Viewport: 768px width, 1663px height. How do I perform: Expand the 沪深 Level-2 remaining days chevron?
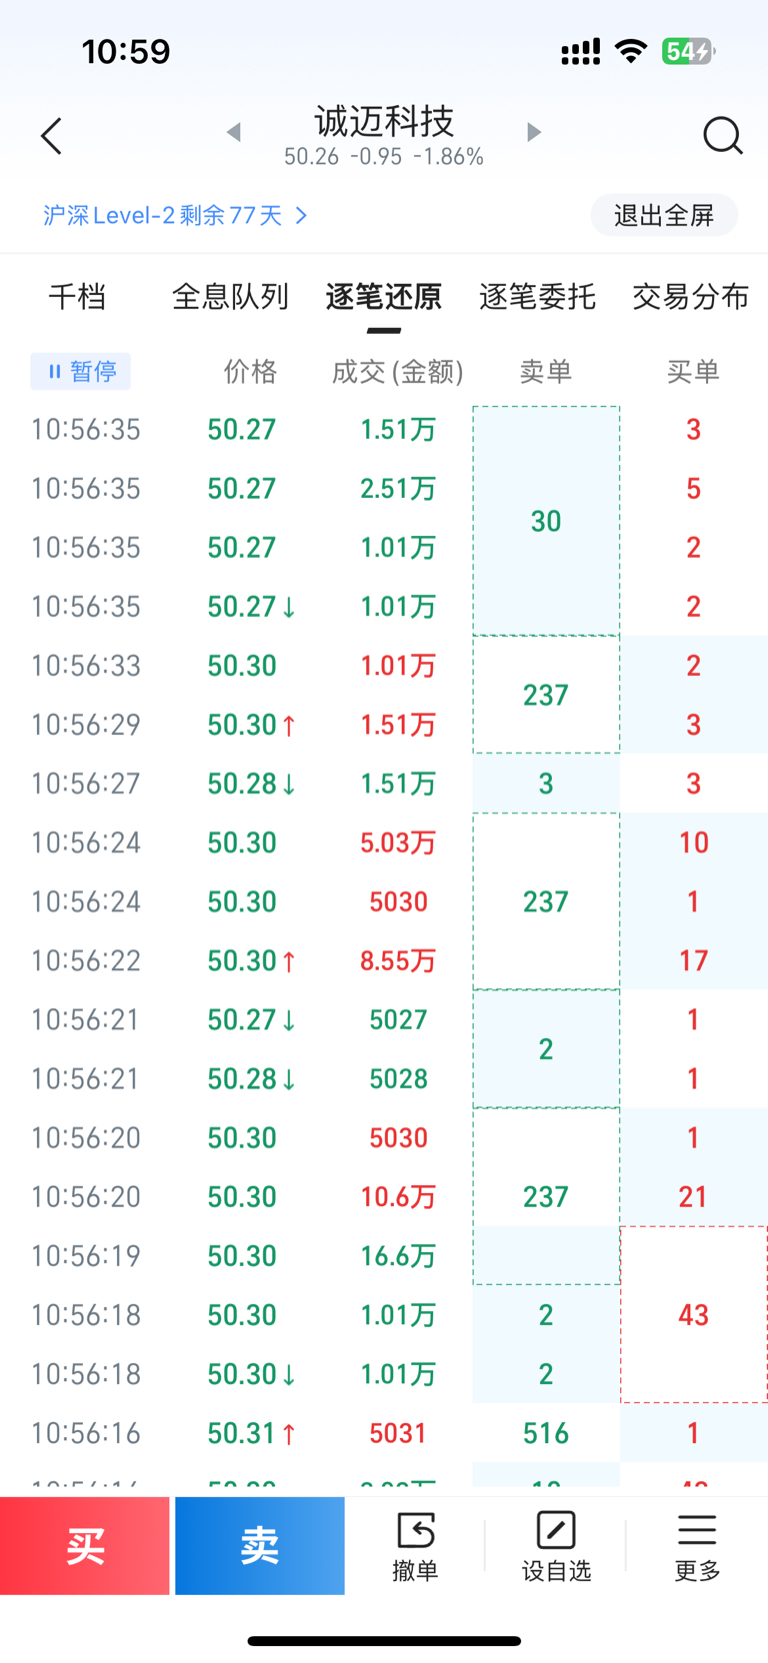click(301, 215)
